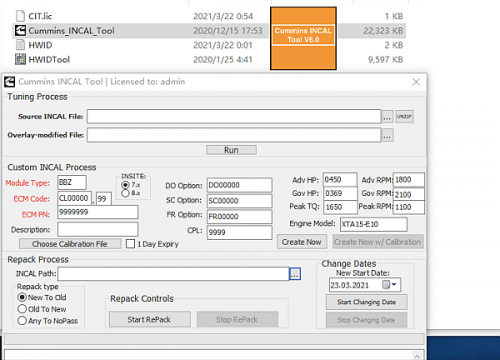Click the progress bar at dialog bottom
This screenshot has height=360, width=500.
pos(214,339)
